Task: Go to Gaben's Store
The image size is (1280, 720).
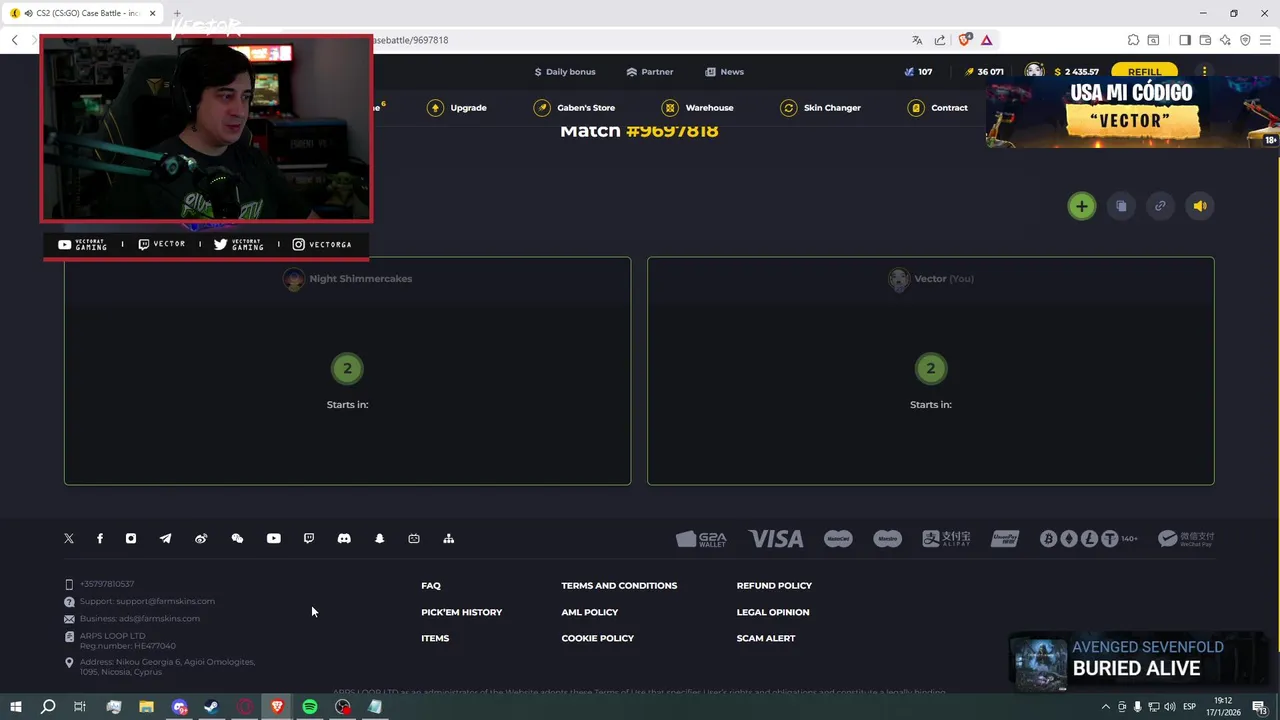Action: tap(574, 108)
